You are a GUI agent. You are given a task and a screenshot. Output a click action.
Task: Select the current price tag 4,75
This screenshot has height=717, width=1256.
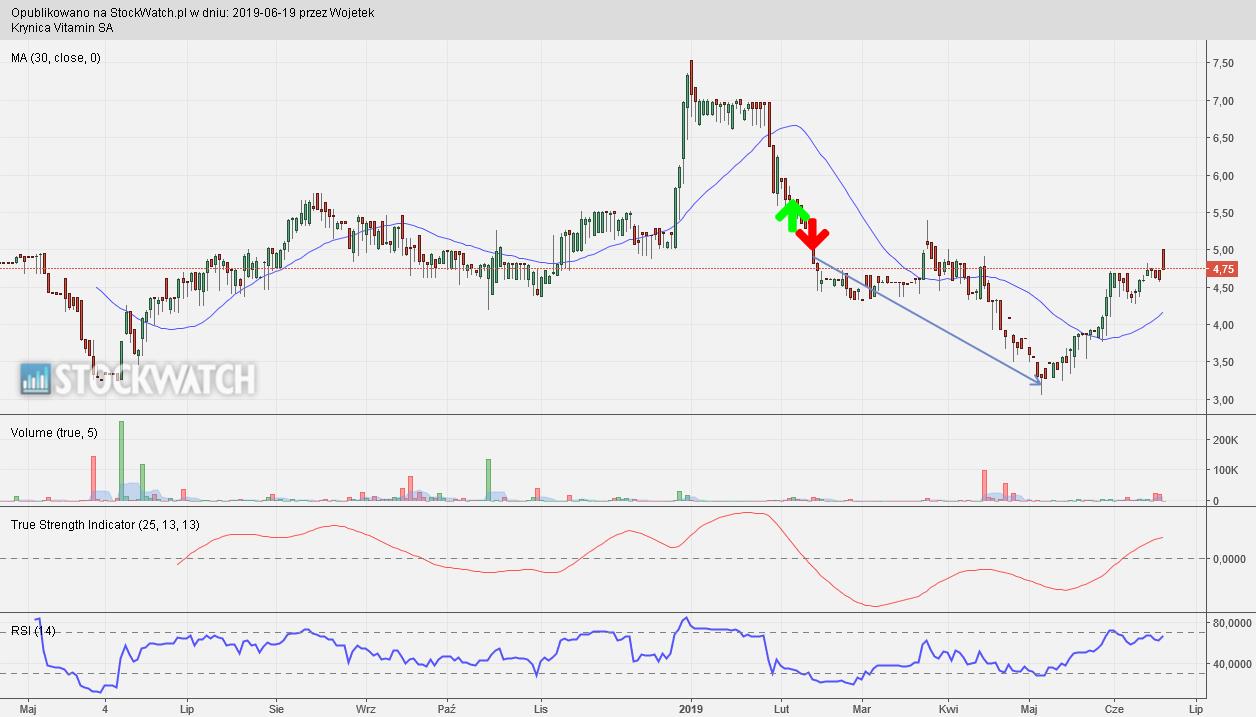click(x=1223, y=269)
